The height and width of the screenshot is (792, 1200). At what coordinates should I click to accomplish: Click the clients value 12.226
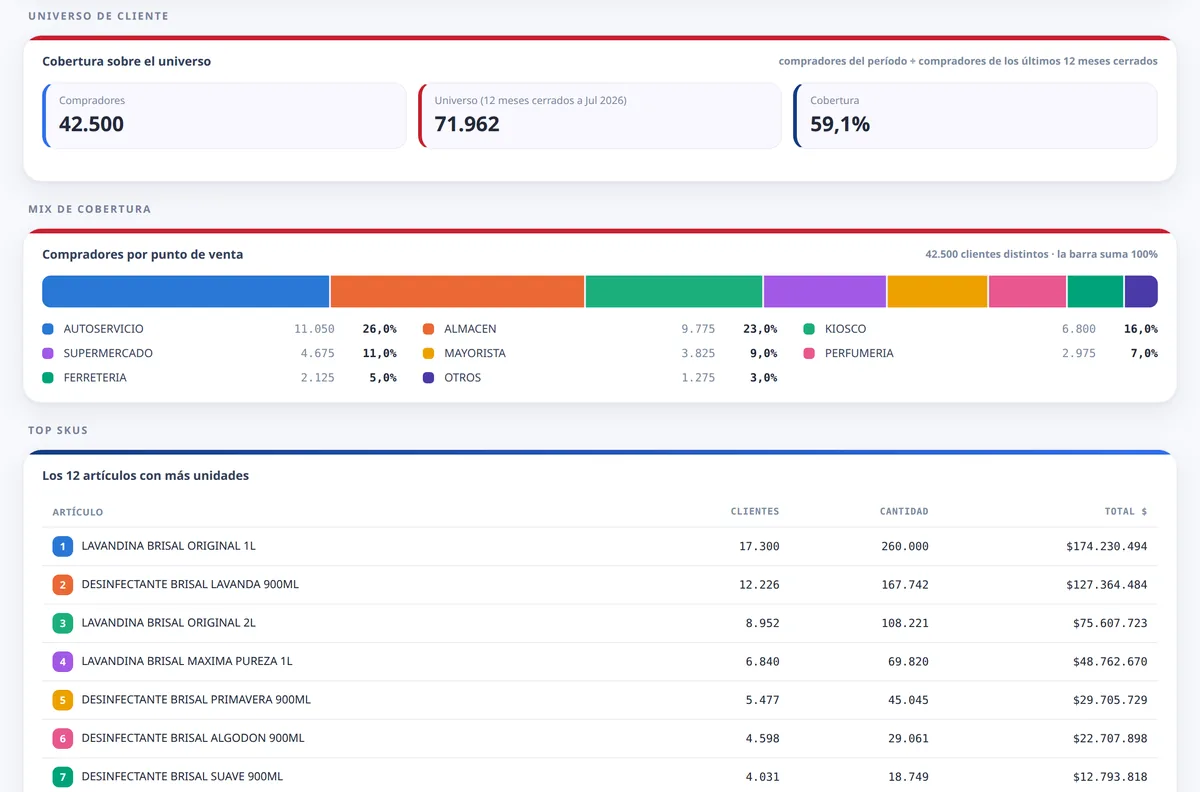coord(759,584)
